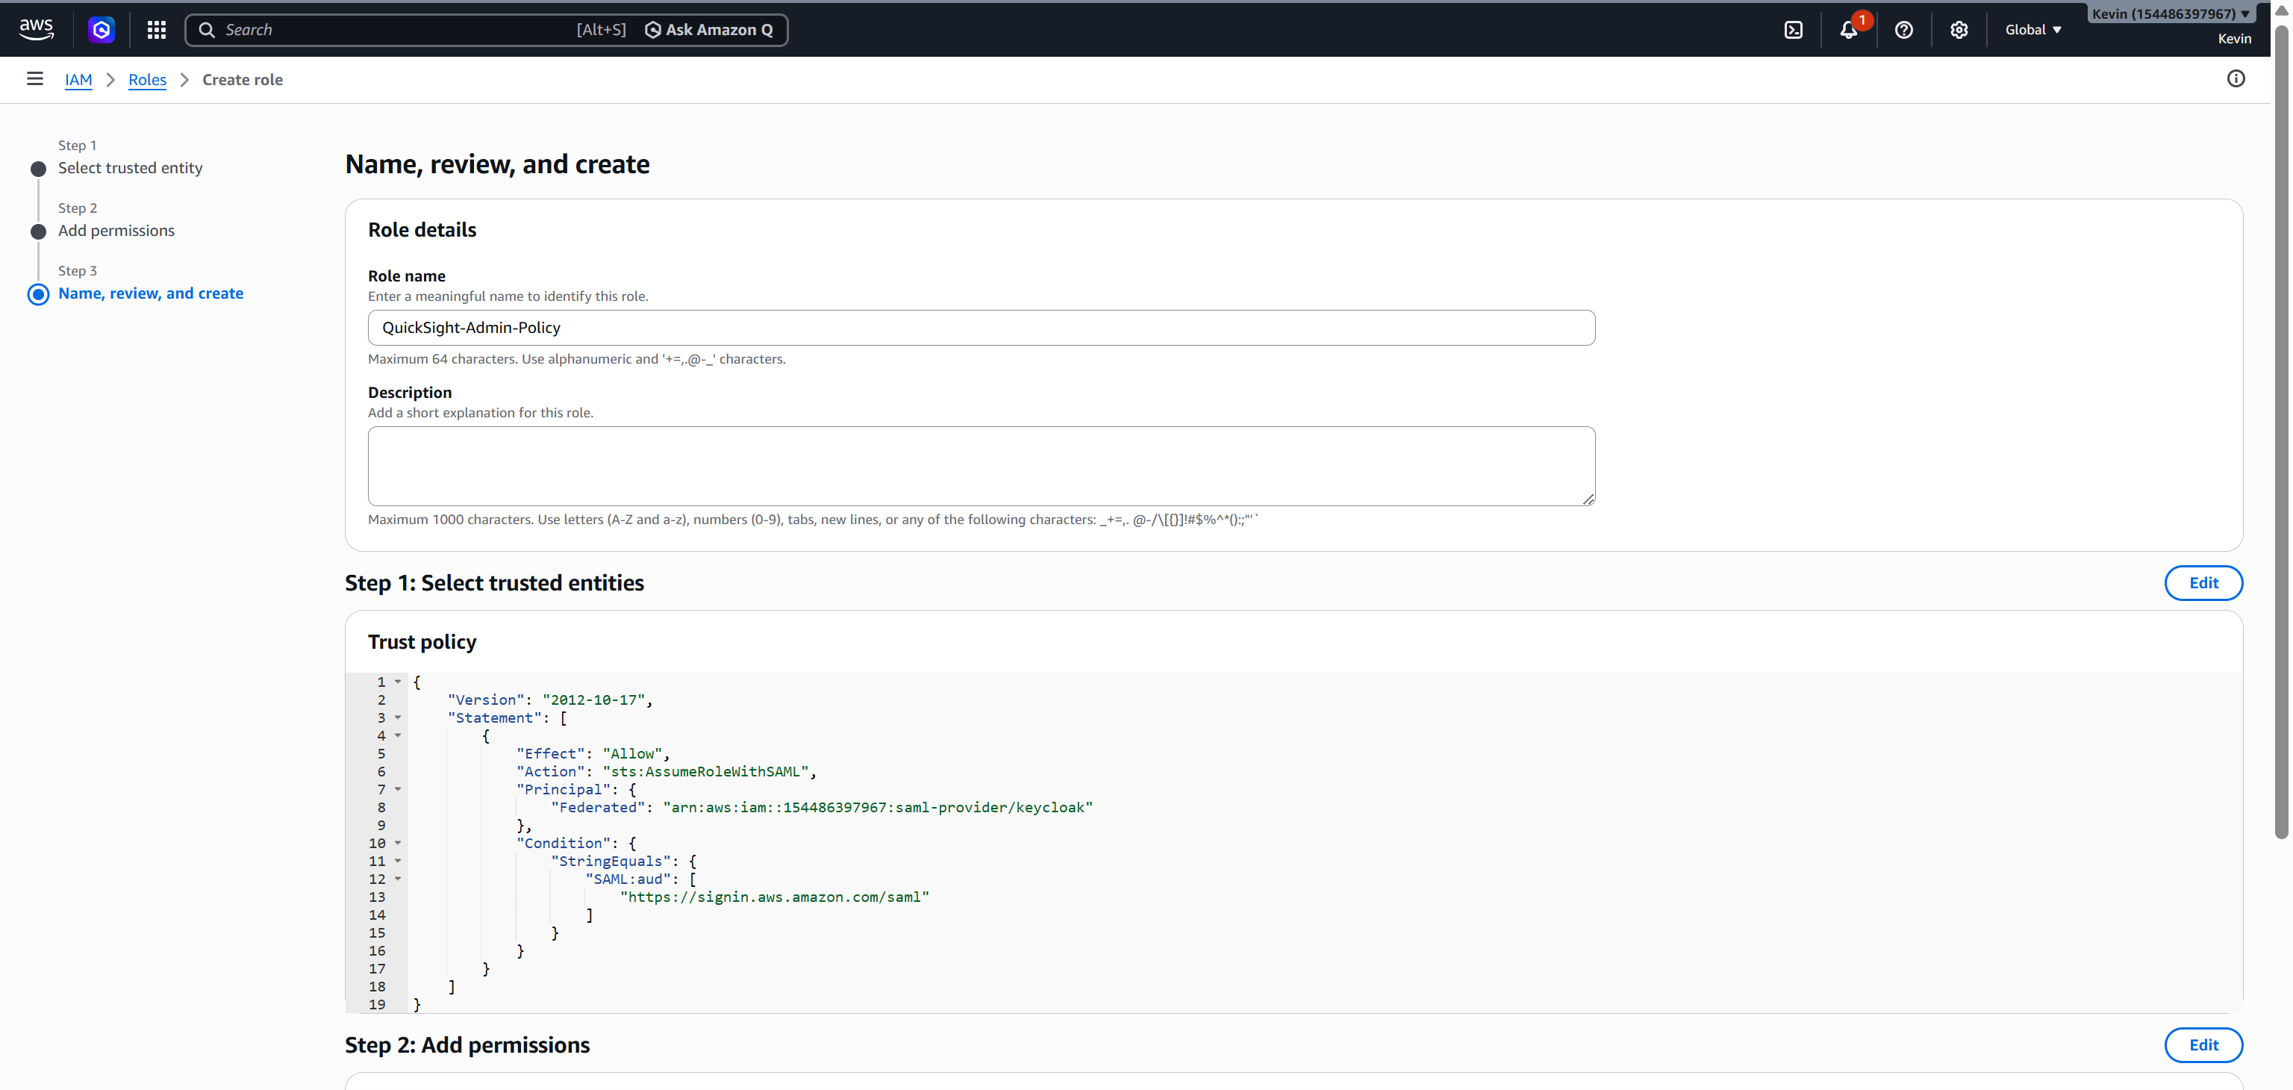Click the Federated saml-provider ARN value
The image size is (2293, 1090).
click(877, 808)
